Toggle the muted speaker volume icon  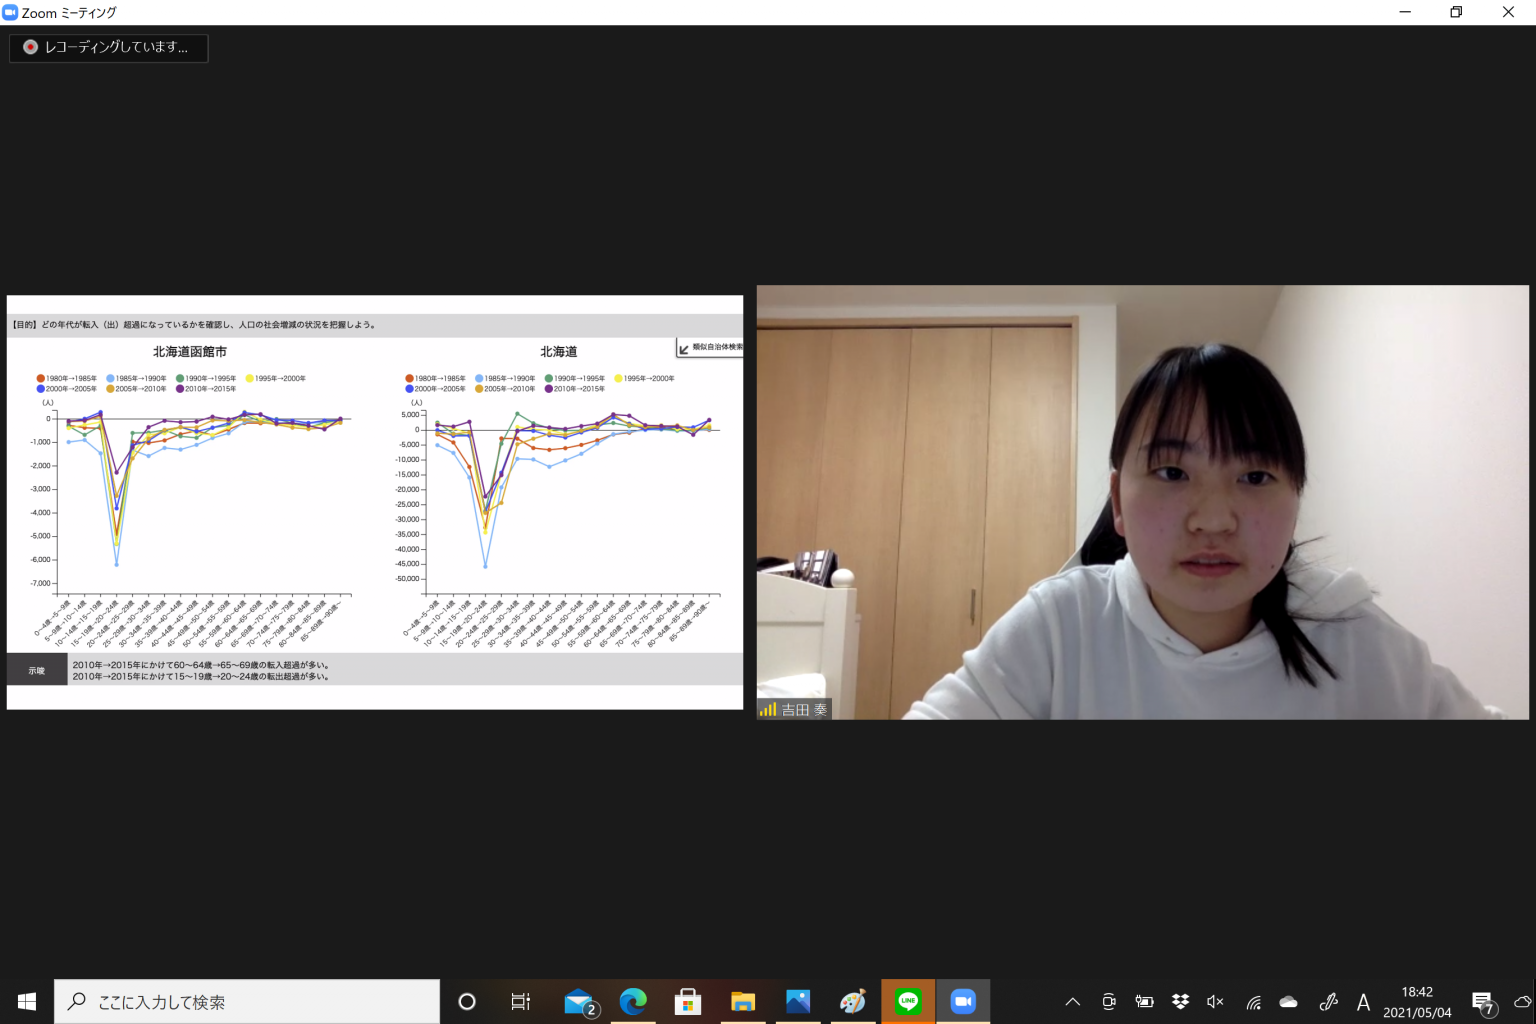[x=1215, y=1001]
